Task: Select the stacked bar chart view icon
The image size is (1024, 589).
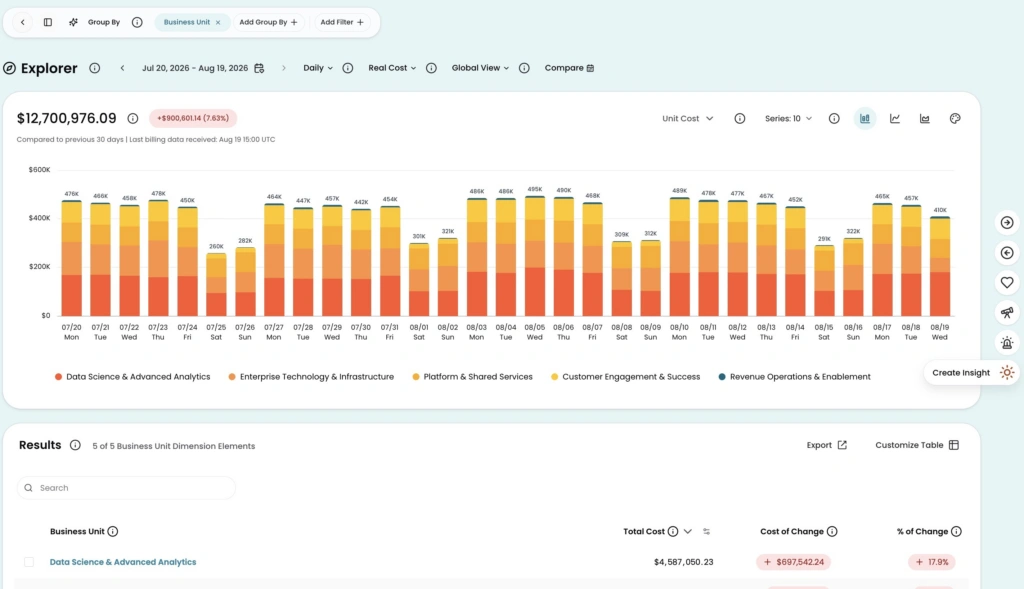Action: pos(865,119)
